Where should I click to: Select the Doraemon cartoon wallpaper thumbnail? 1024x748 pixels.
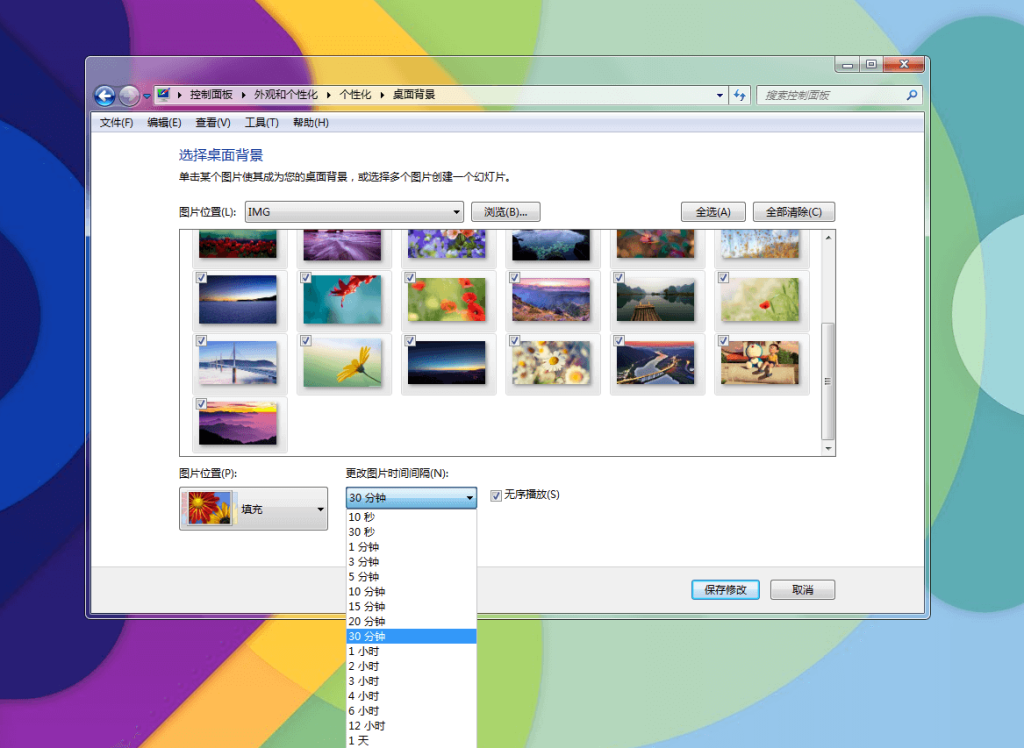[760, 363]
